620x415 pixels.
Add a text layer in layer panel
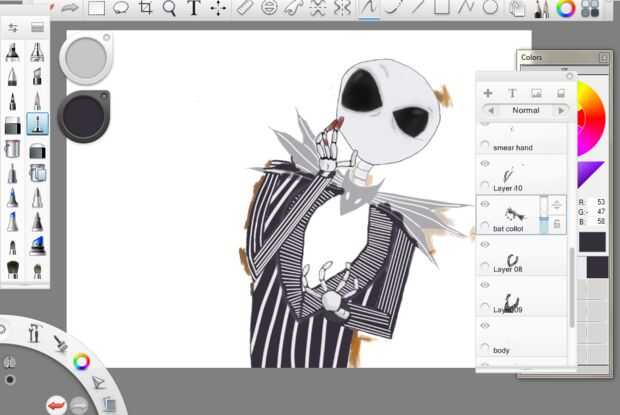coord(512,93)
